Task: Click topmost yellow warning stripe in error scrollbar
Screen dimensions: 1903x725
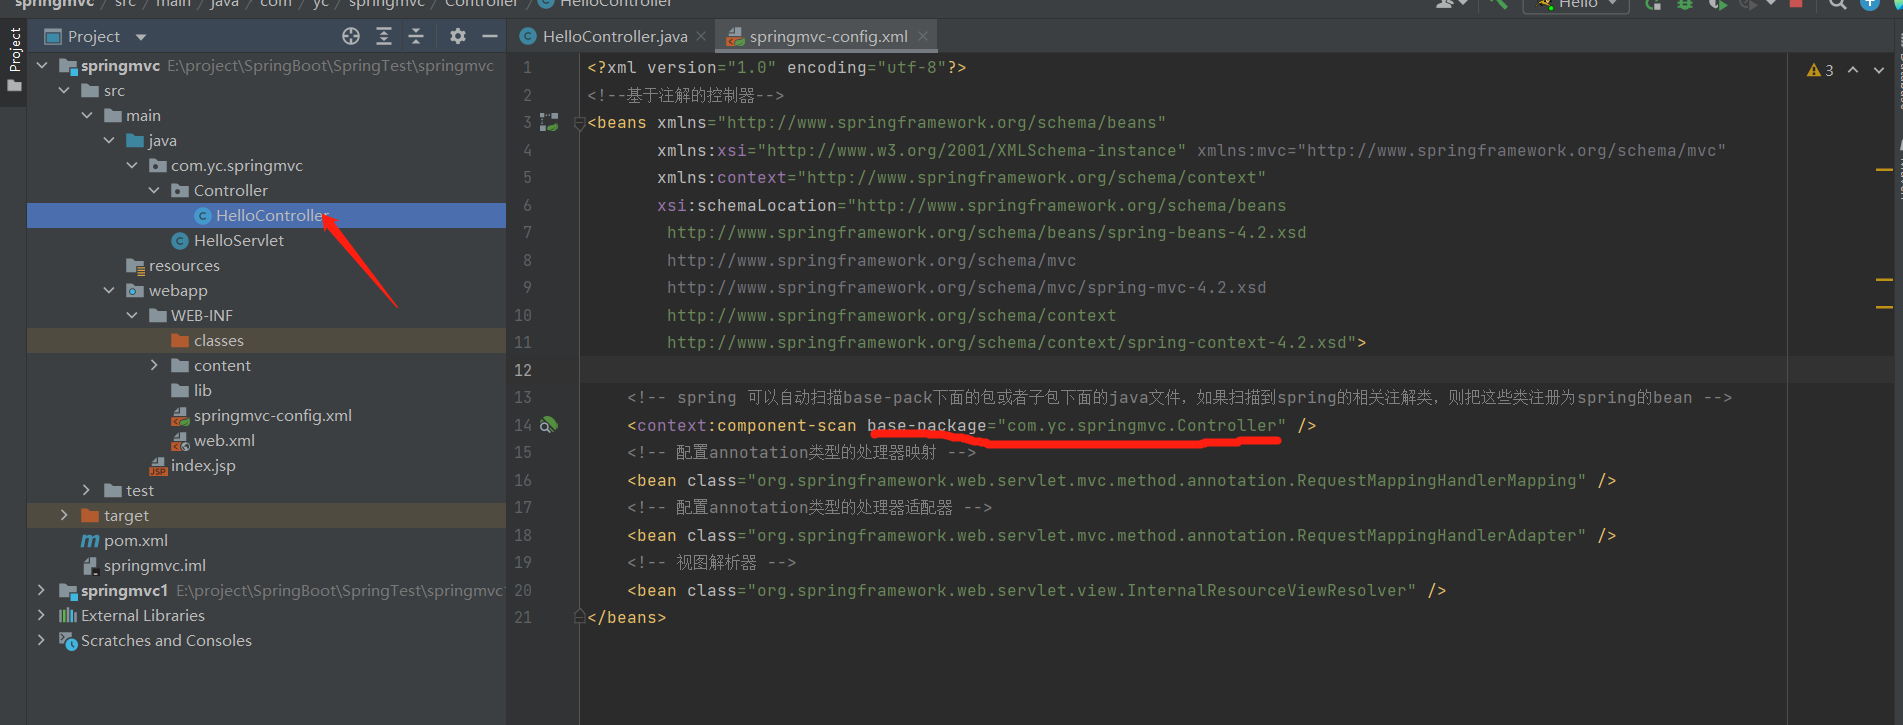Action: [x=1884, y=170]
